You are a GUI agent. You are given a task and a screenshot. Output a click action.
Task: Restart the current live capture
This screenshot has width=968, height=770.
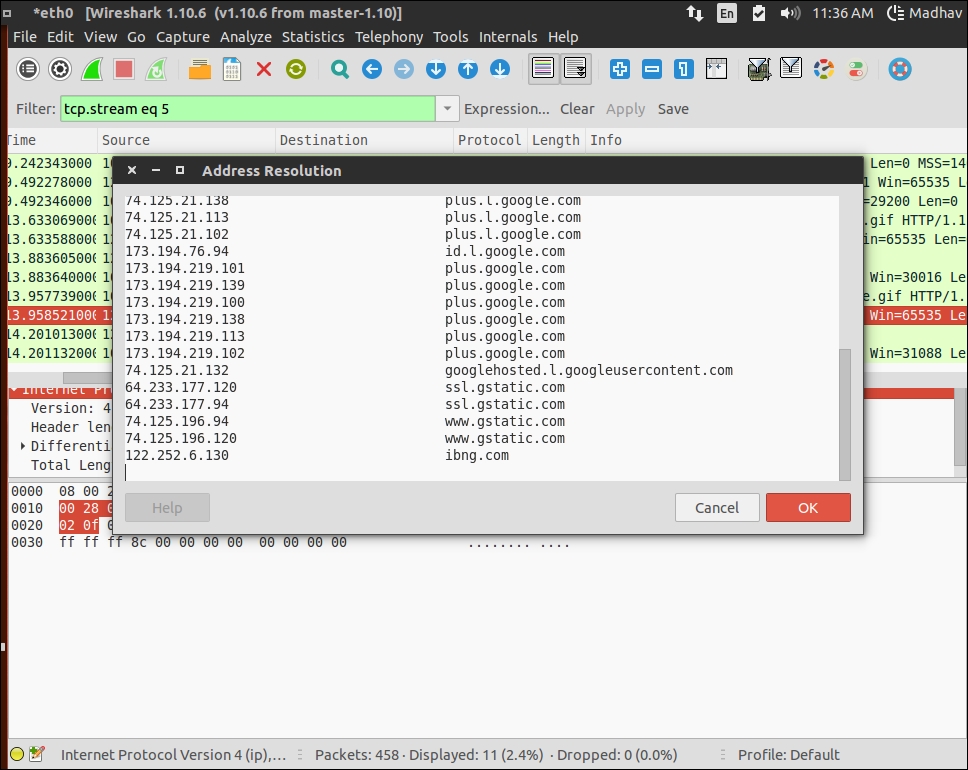pos(156,69)
